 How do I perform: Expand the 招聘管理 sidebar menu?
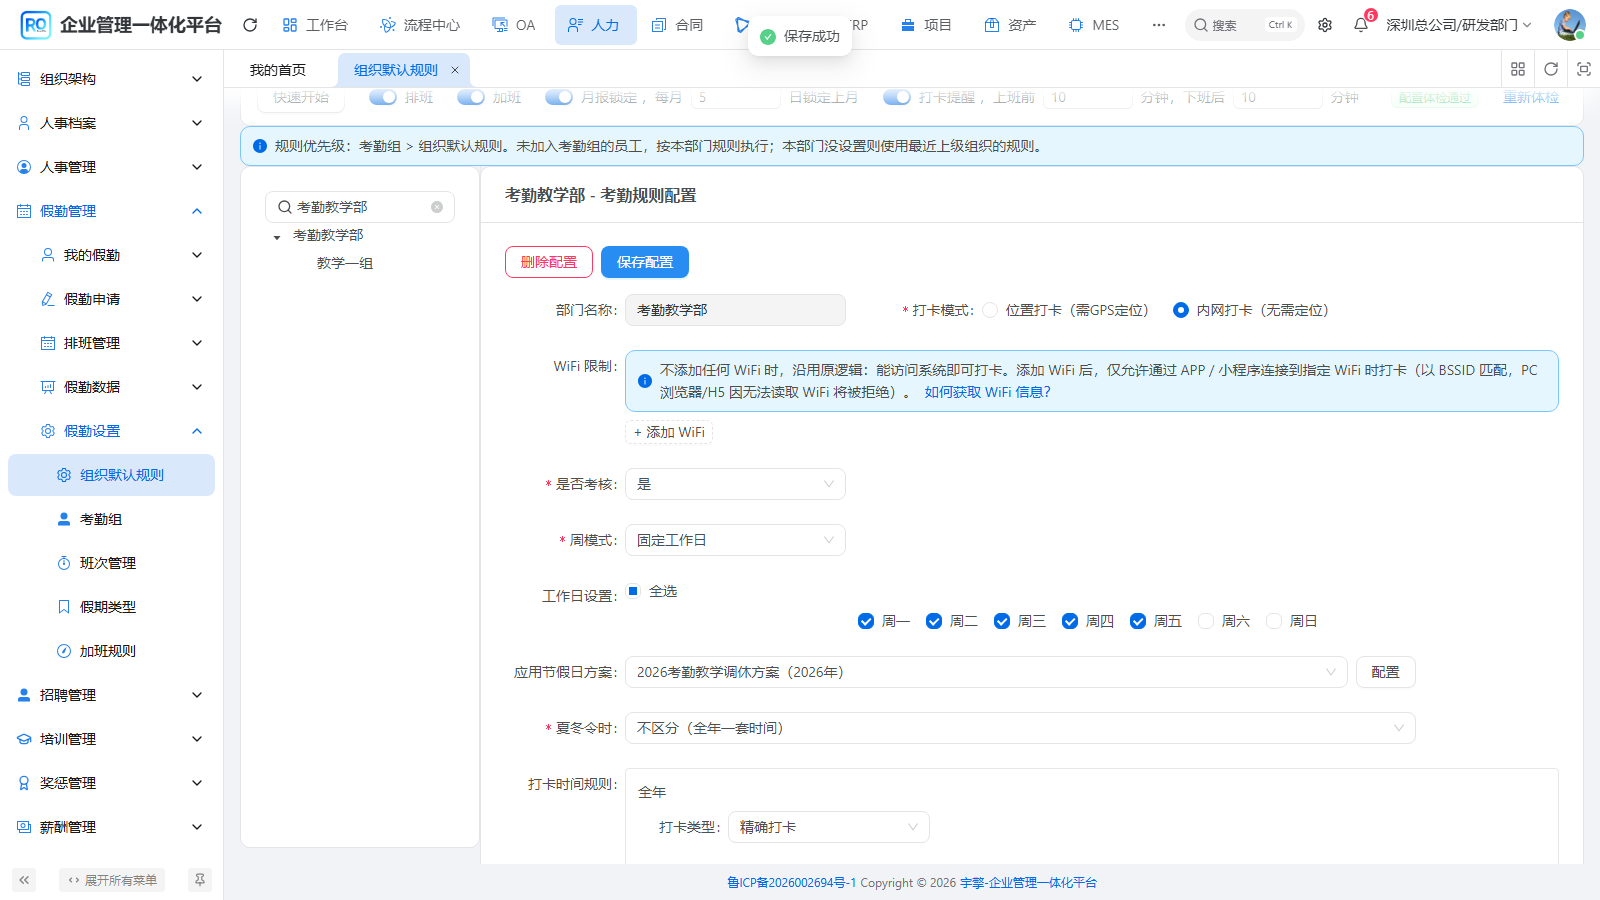click(112, 695)
